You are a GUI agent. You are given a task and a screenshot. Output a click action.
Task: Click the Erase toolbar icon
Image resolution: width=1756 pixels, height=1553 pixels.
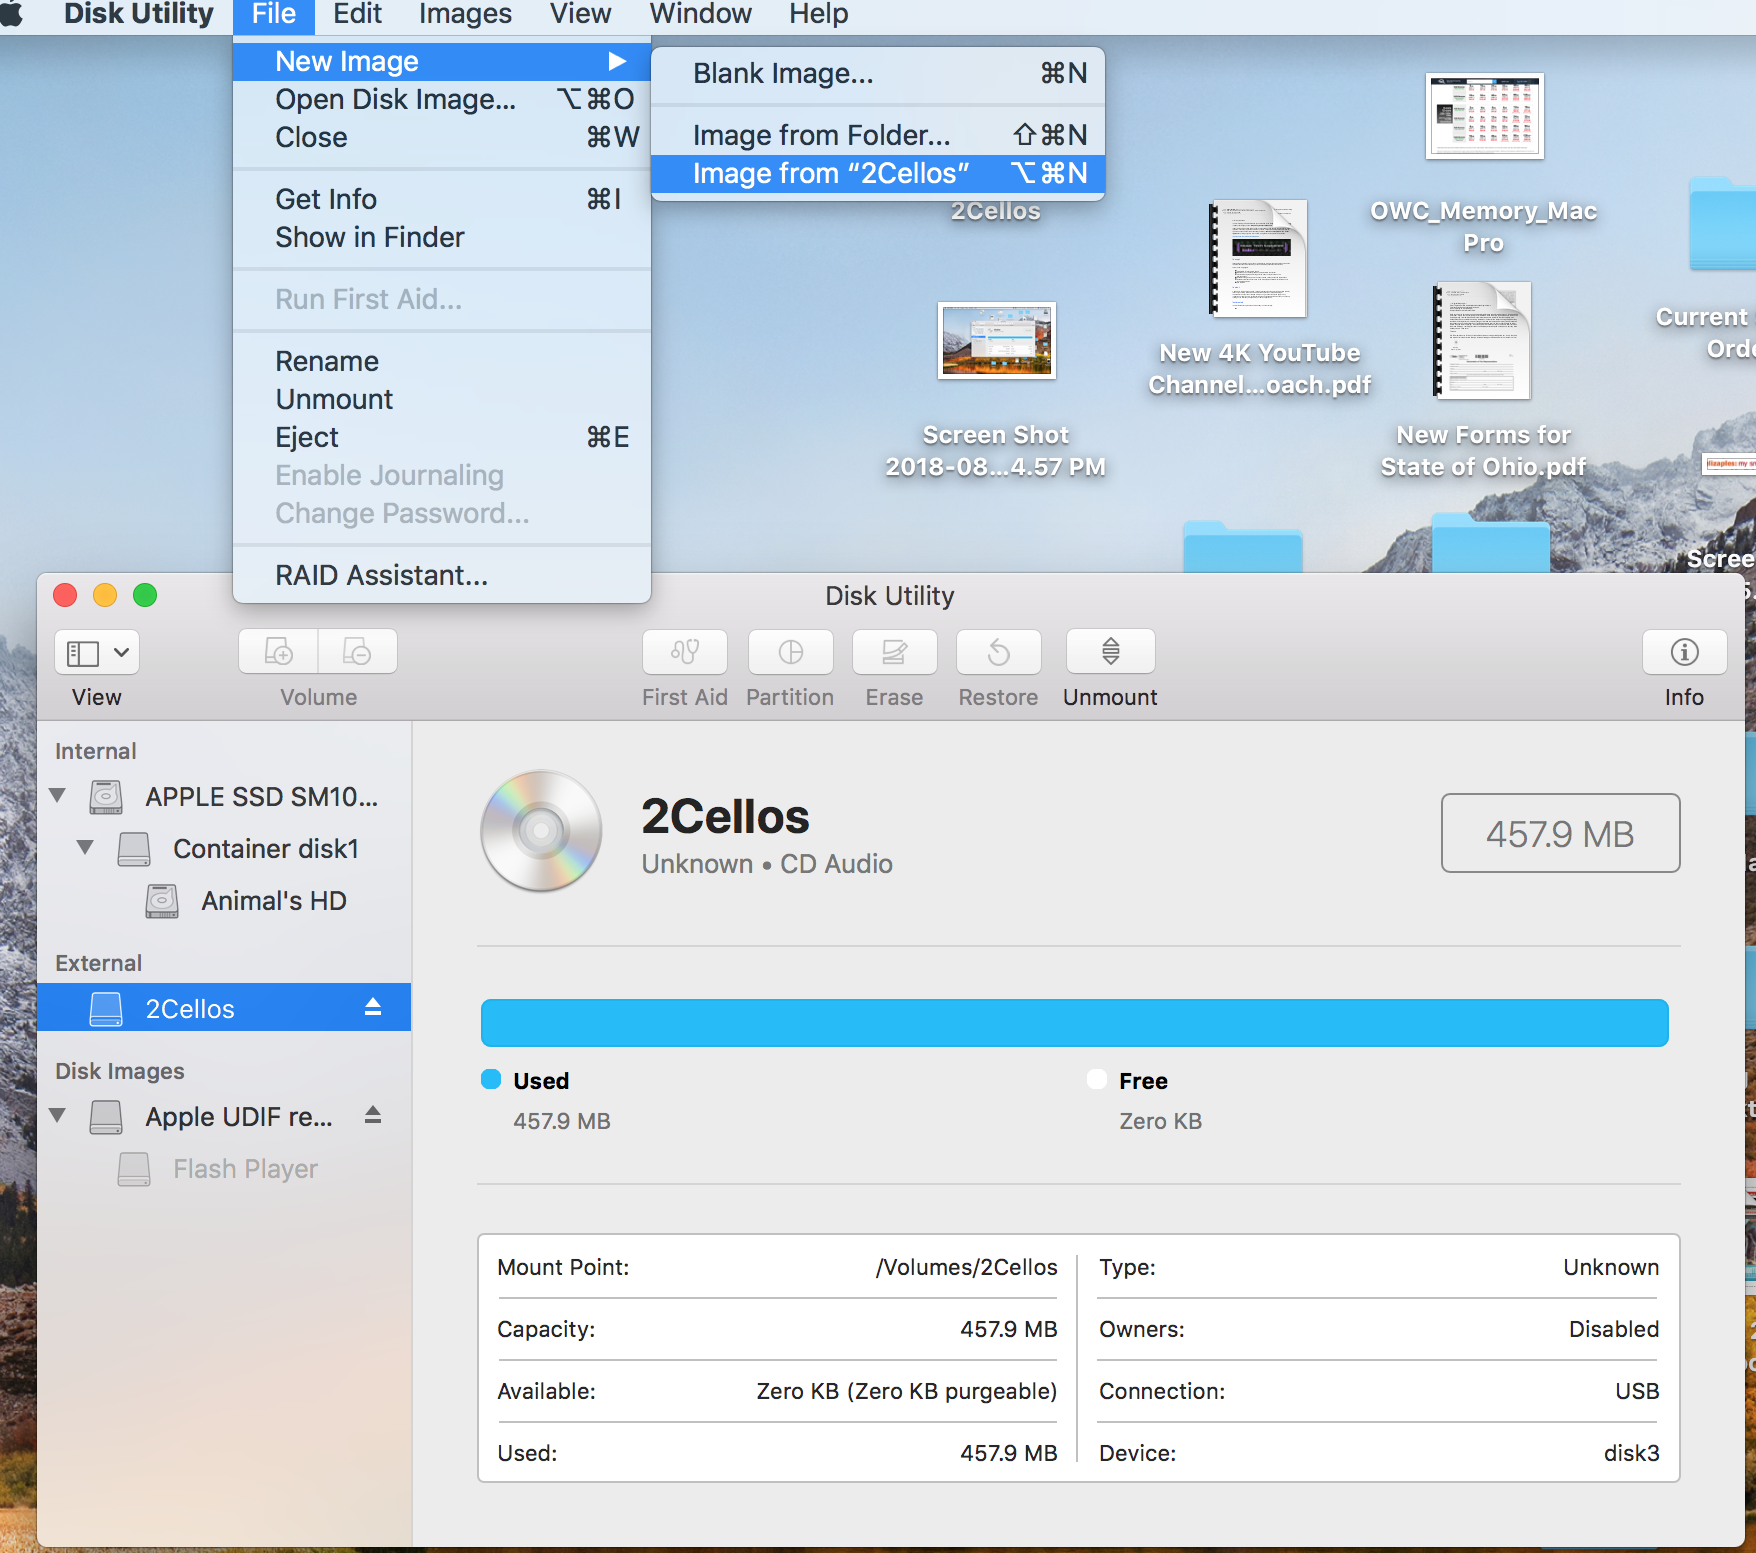tap(894, 652)
